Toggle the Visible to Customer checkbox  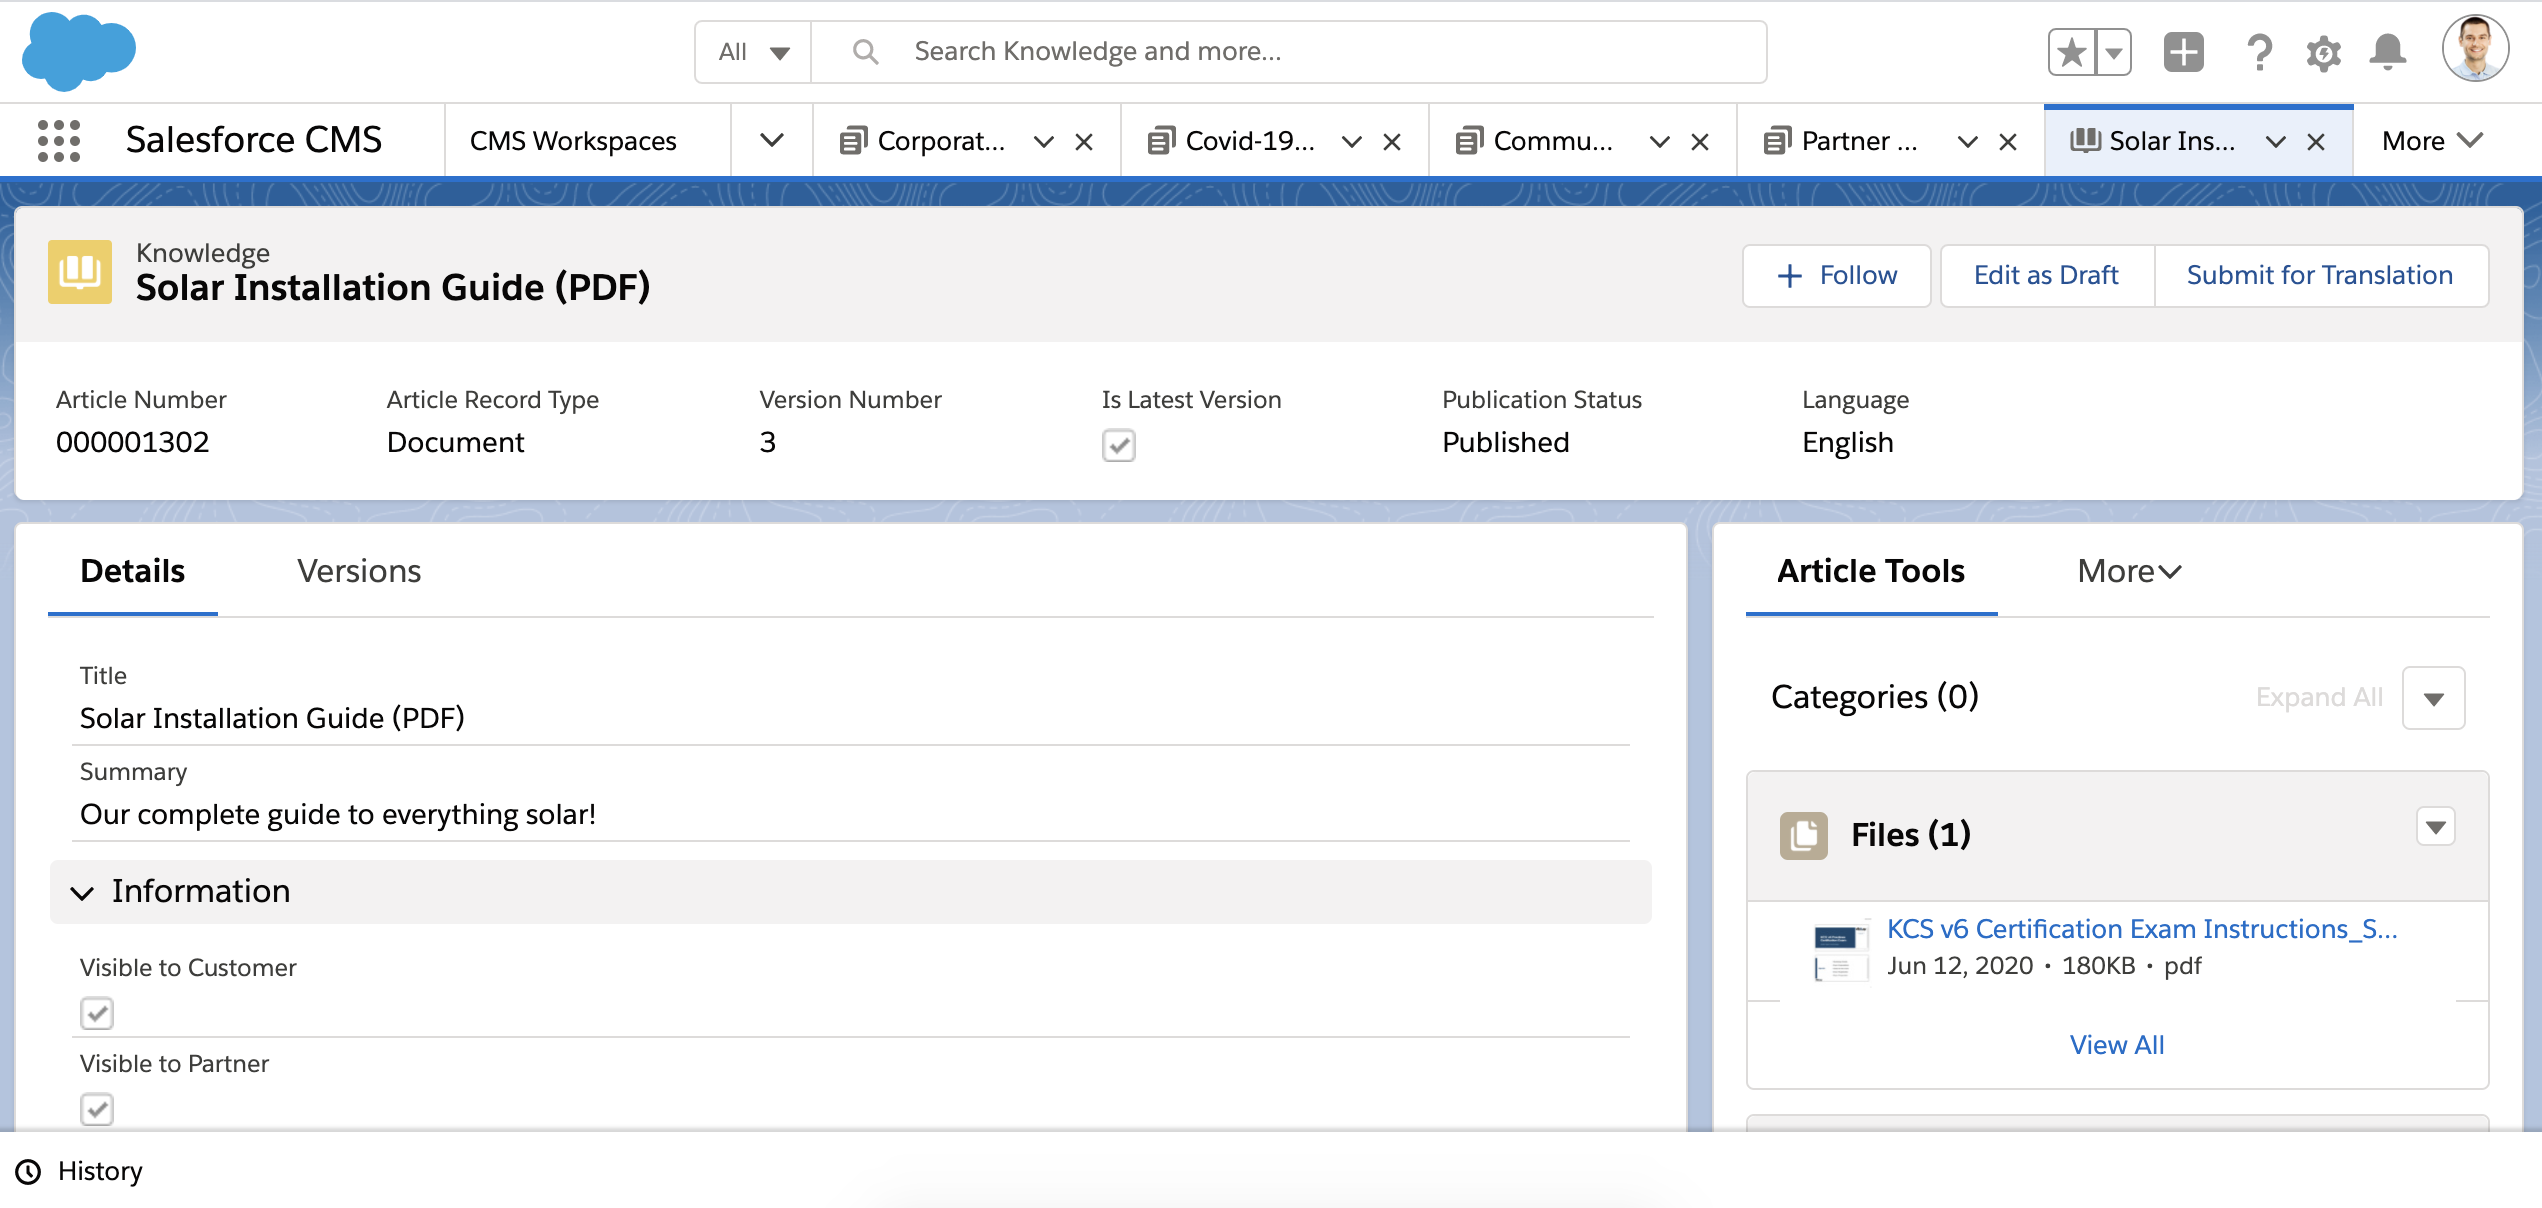pyautogui.click(x=97, y=1013)
